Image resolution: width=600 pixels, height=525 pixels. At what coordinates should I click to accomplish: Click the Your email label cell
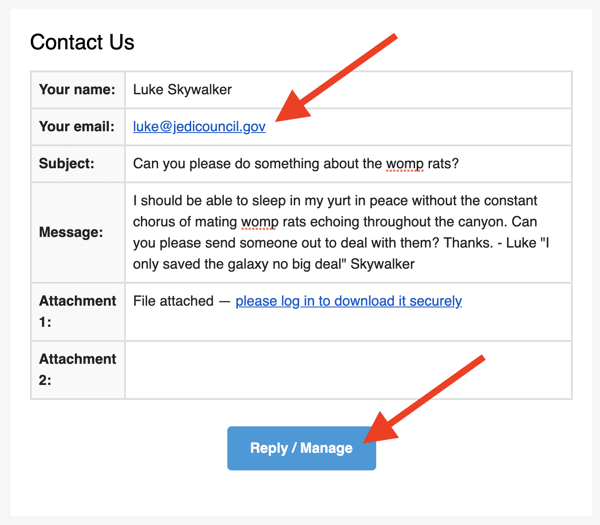click(x=78, y=127)
